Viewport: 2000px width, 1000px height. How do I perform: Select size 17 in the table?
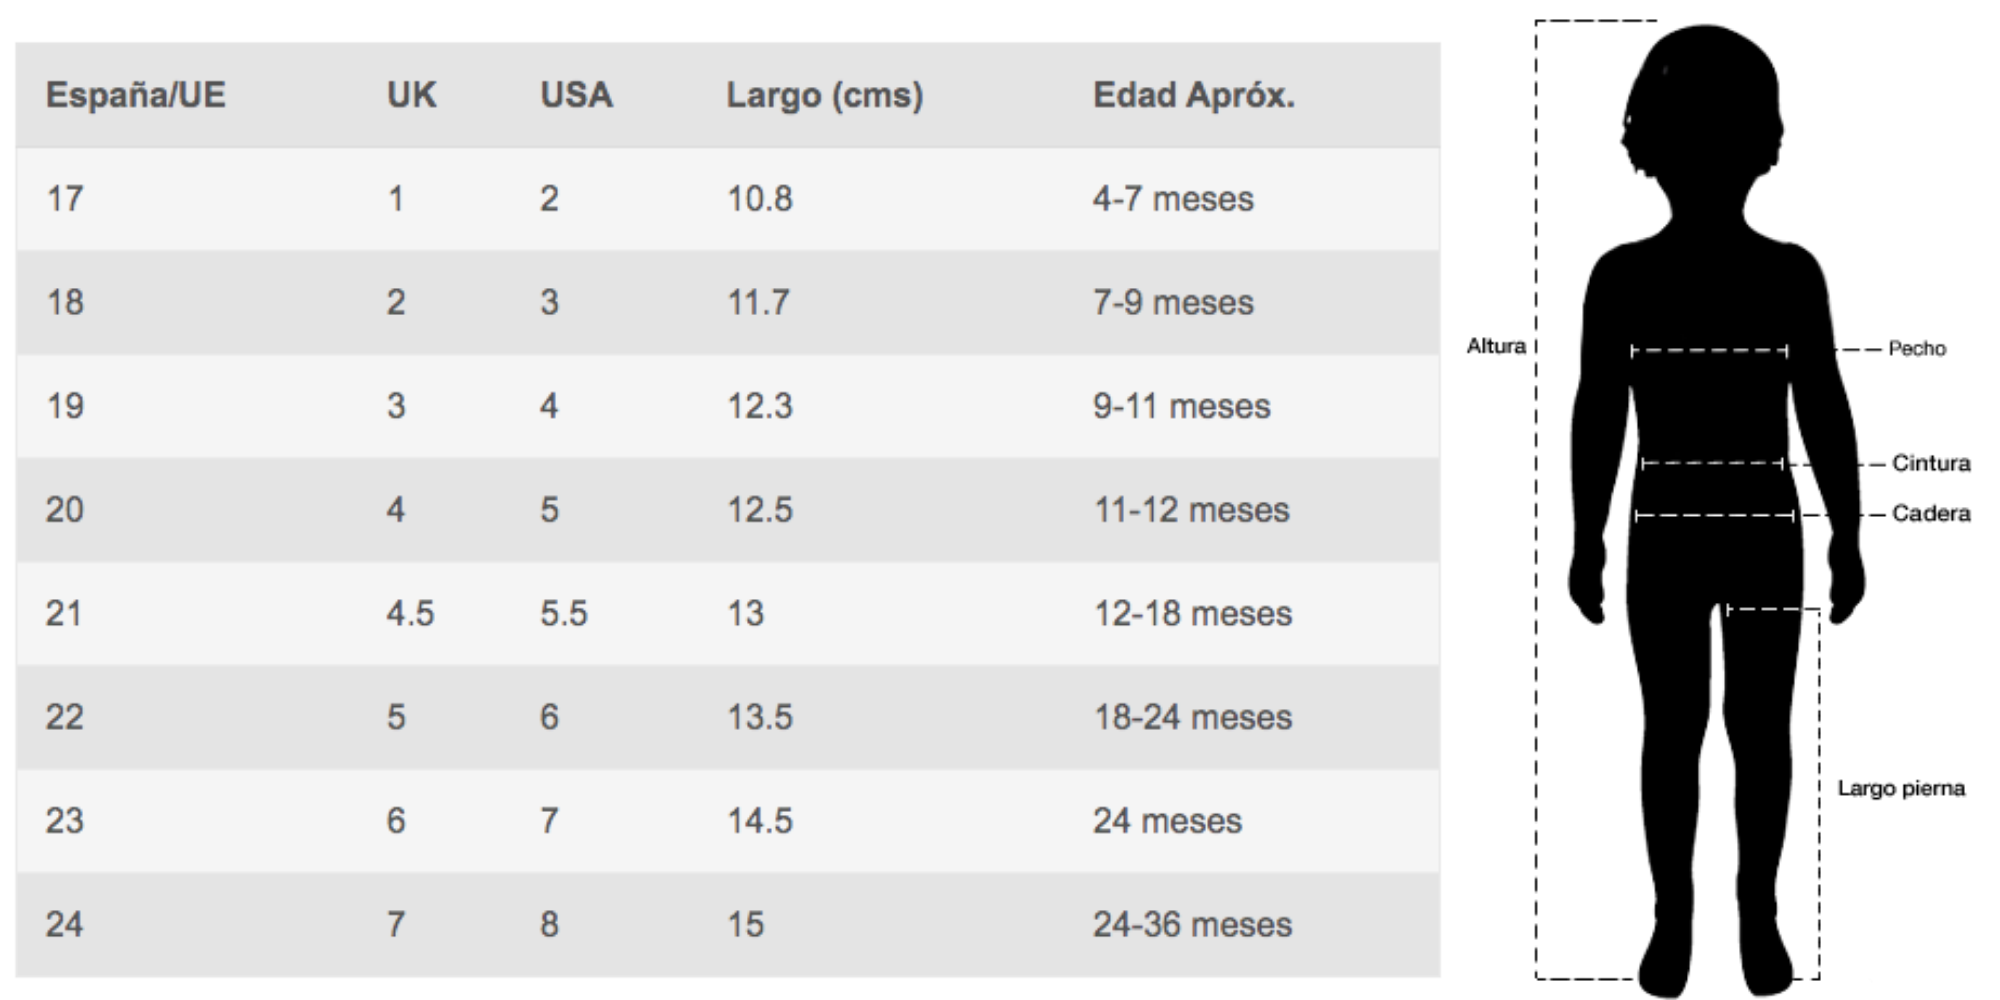tap(65, 199)
